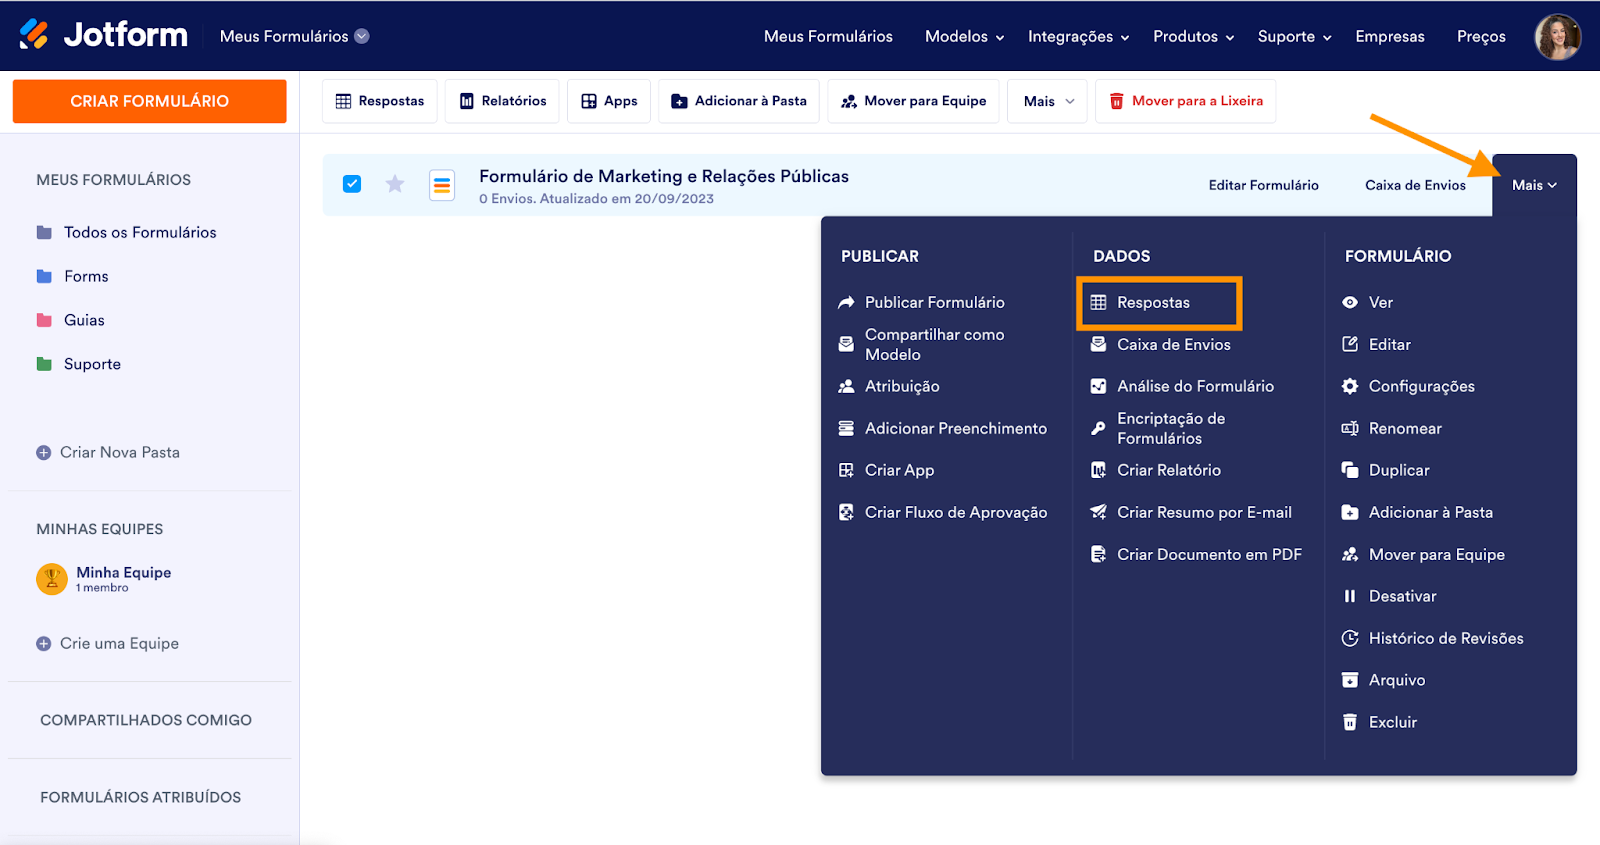Click the eye icon next to Ver

tap(1350, 302)
